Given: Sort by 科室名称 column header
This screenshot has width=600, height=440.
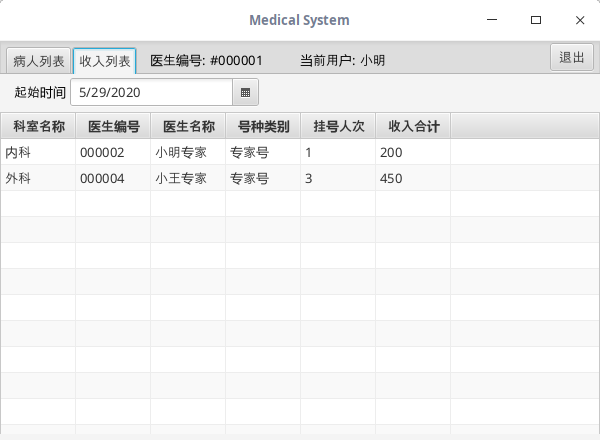Looking at the screenshot, I should click(x=38, y=126).
